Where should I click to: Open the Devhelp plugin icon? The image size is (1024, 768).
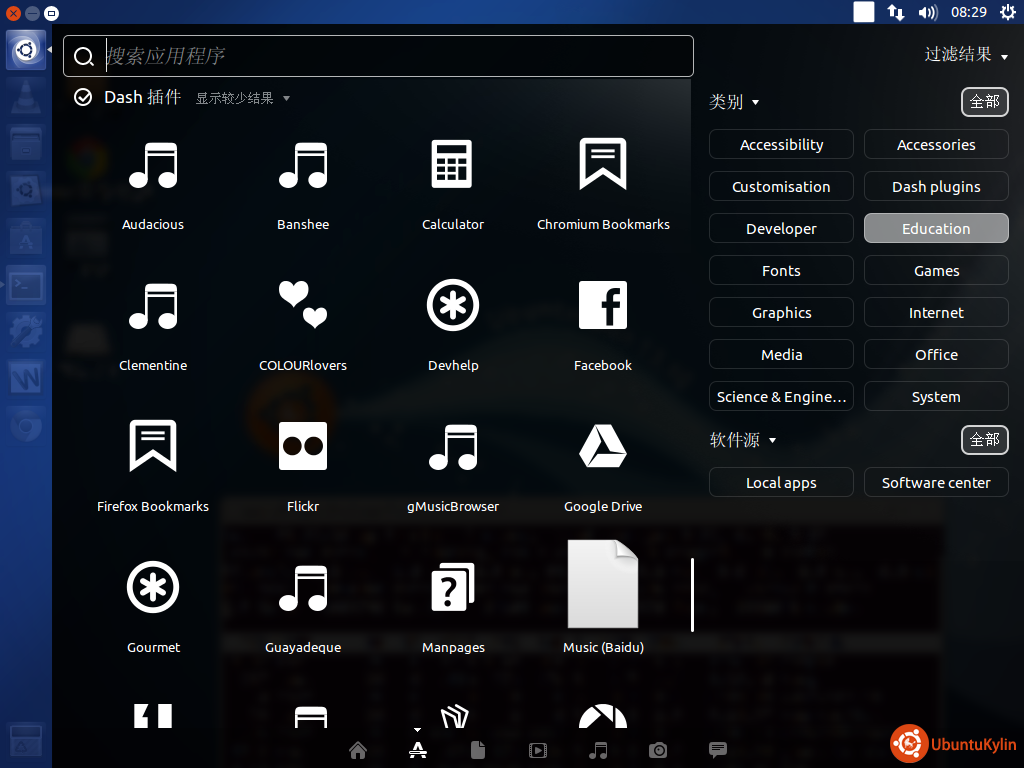[x=452, y=305]
